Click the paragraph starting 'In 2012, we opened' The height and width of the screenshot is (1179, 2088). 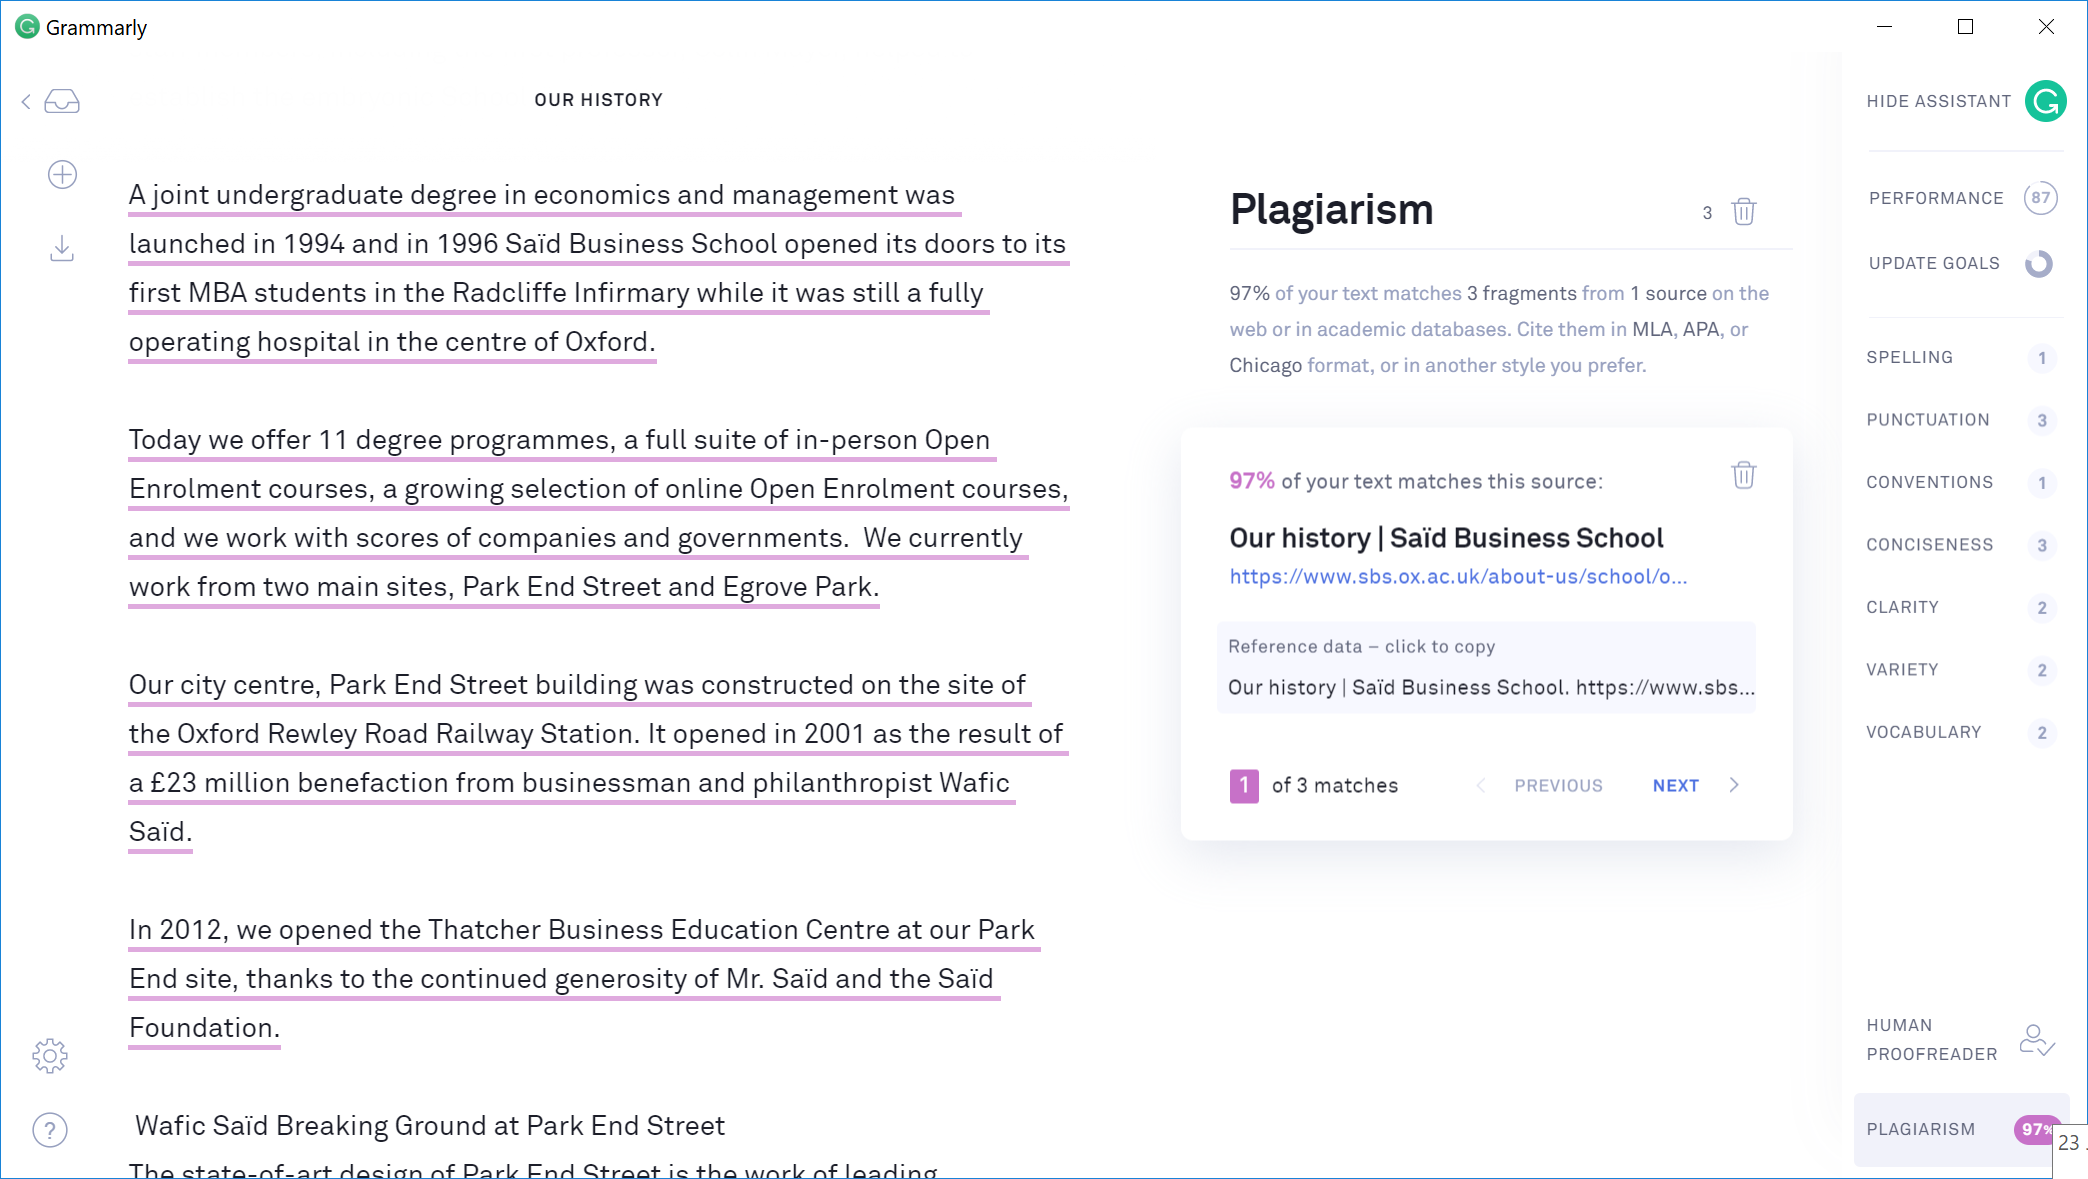585,978
